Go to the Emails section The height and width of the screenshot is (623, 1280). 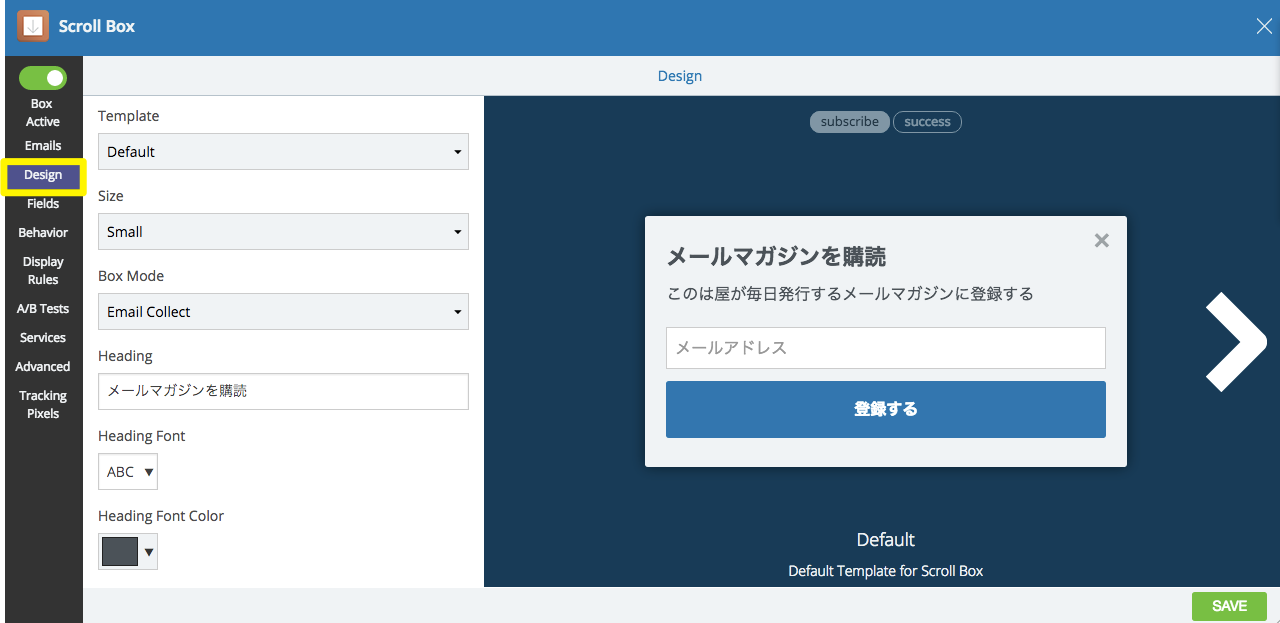(43, 146)
